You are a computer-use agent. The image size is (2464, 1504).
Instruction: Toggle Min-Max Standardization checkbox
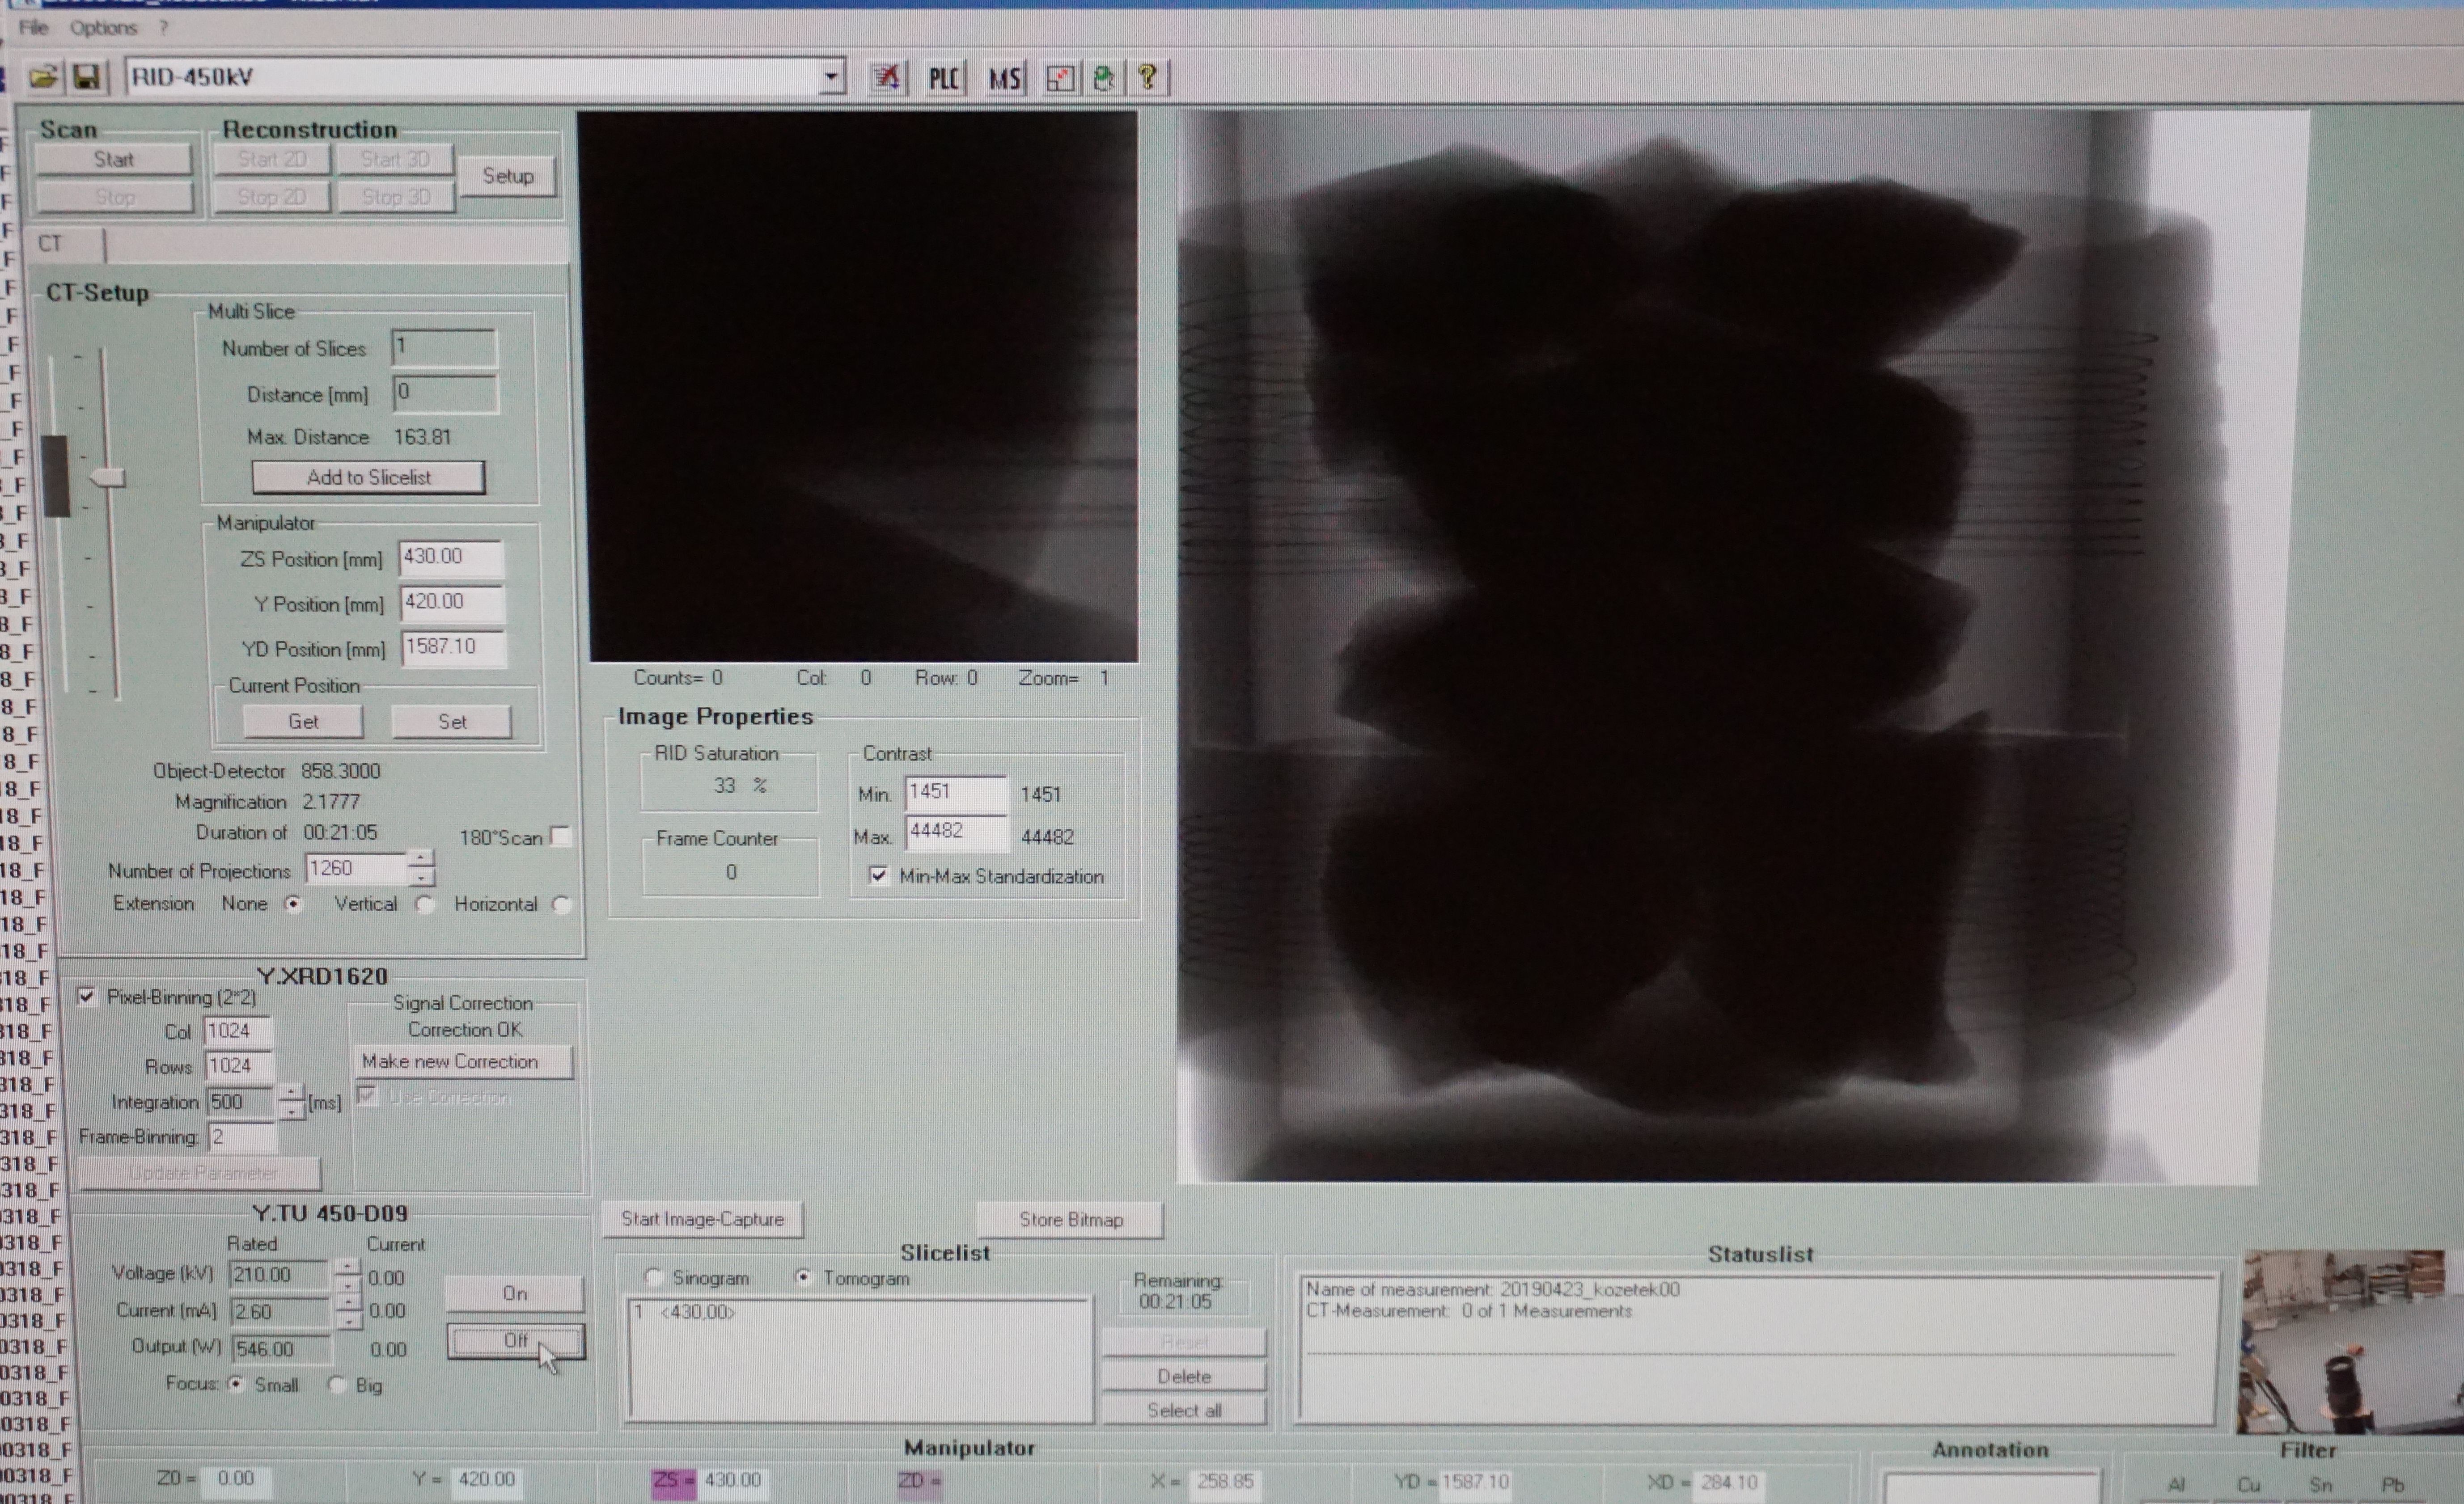(x=879, y=876)
